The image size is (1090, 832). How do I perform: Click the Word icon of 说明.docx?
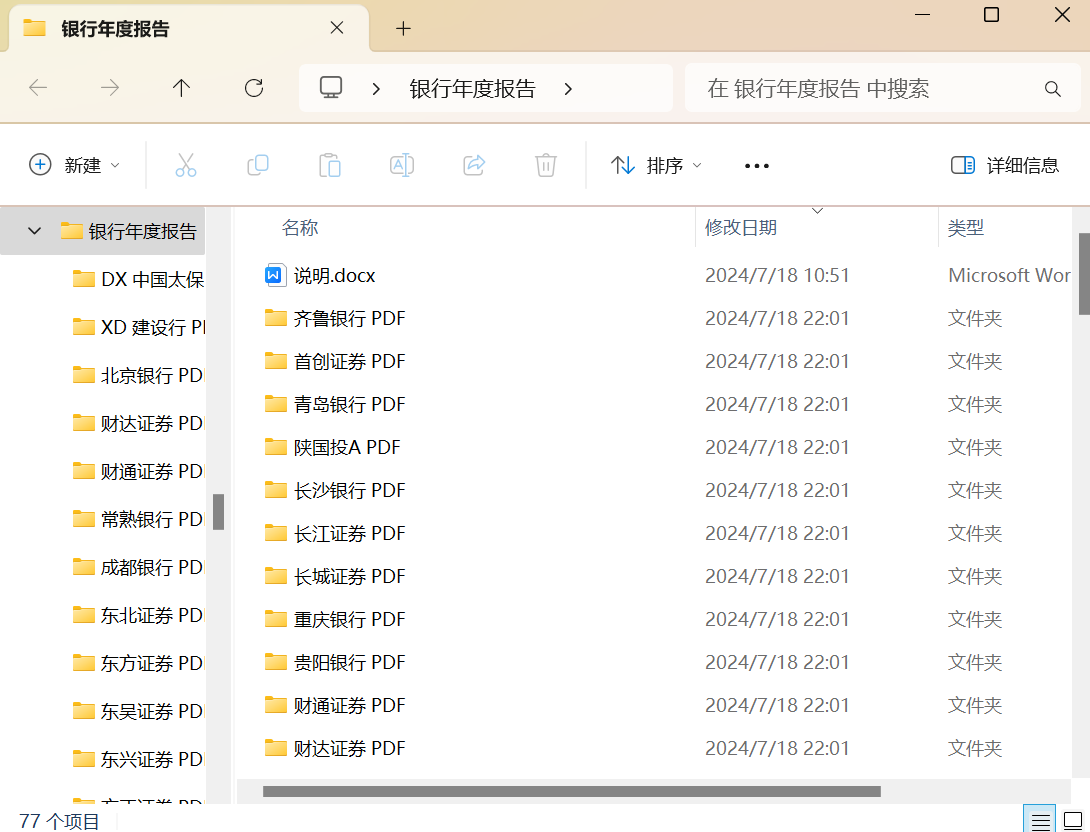pyautogui.click(x=275, y=275)
